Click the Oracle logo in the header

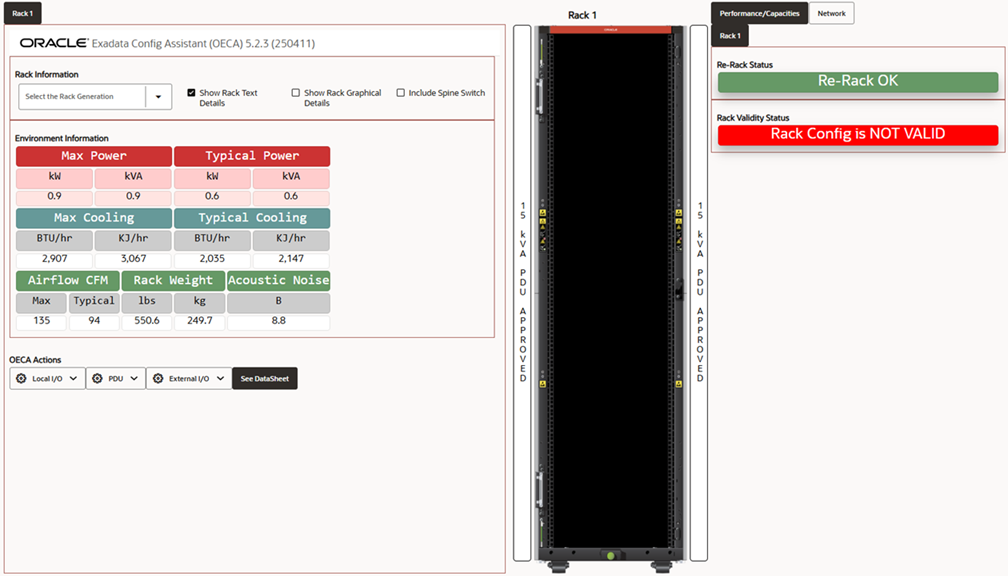pyautogui.click(x=53, y=43)
